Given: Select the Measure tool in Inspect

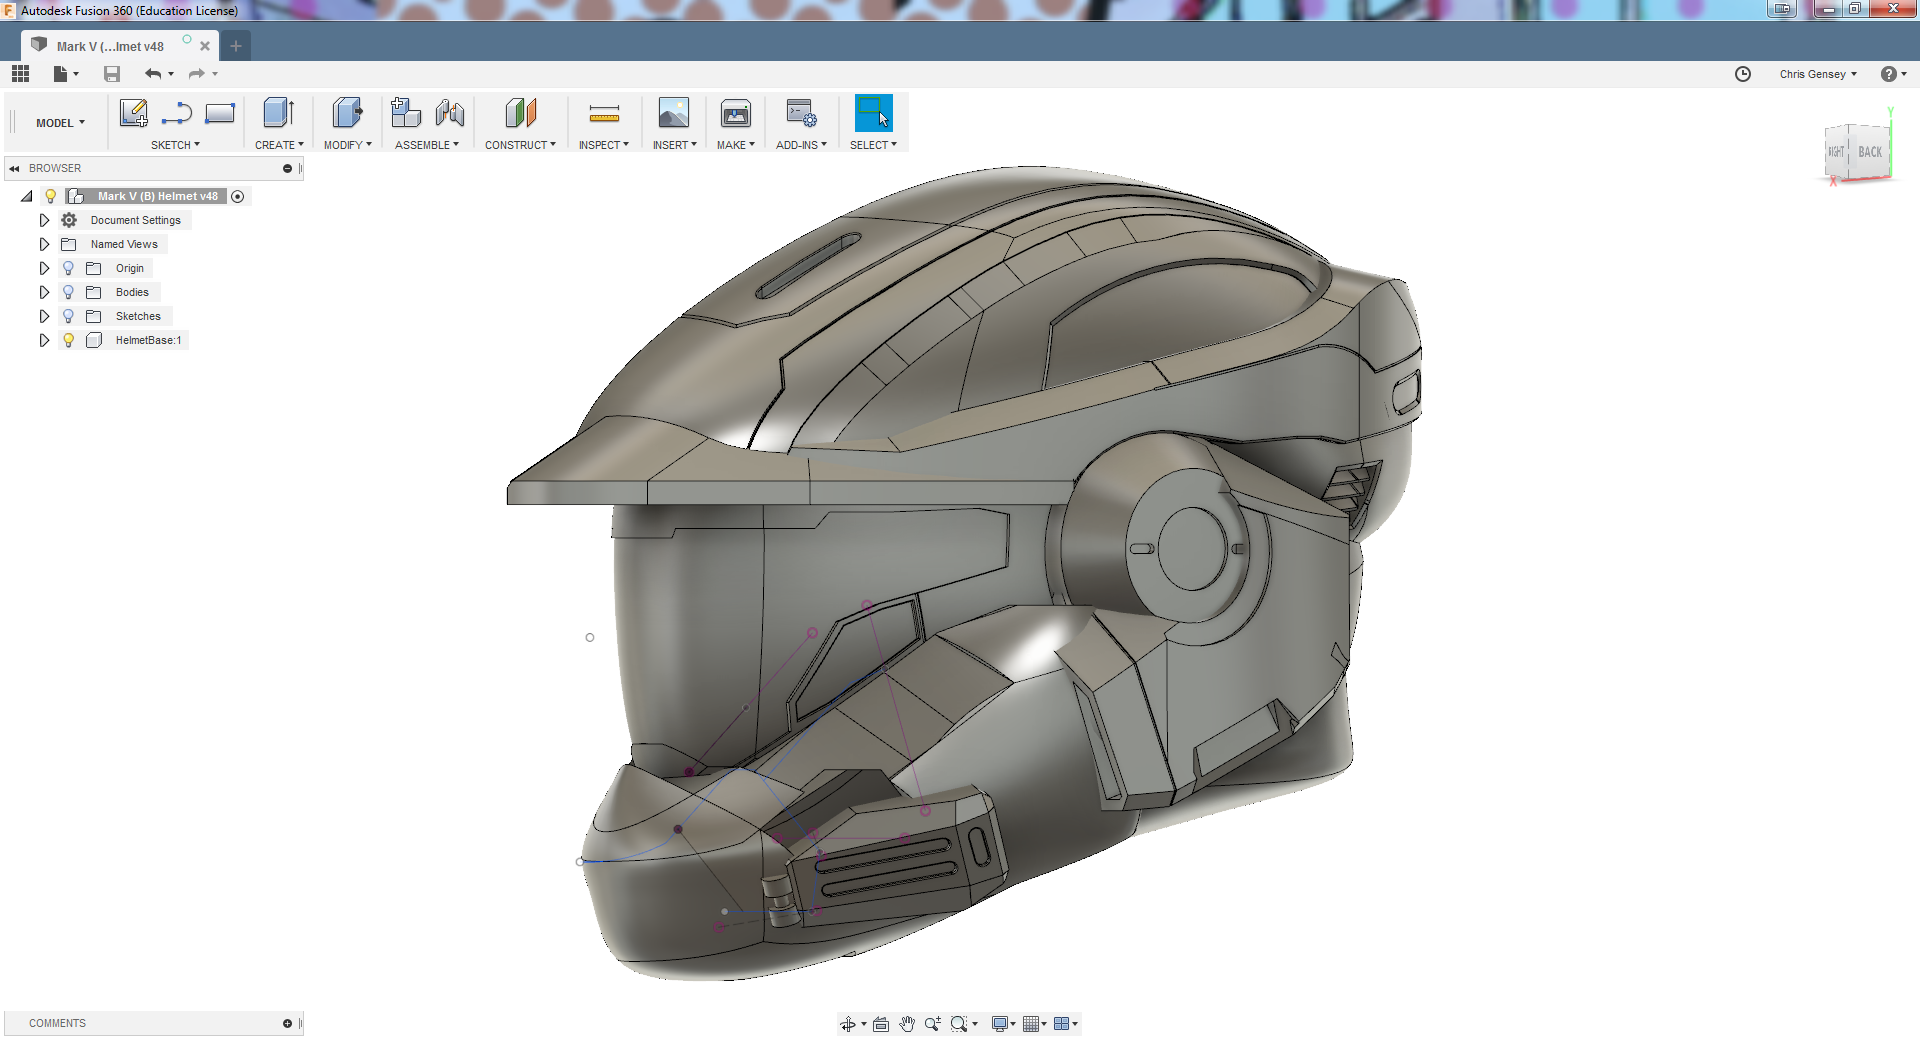Looking at the screenshot, I should click(x=604, y=113).
